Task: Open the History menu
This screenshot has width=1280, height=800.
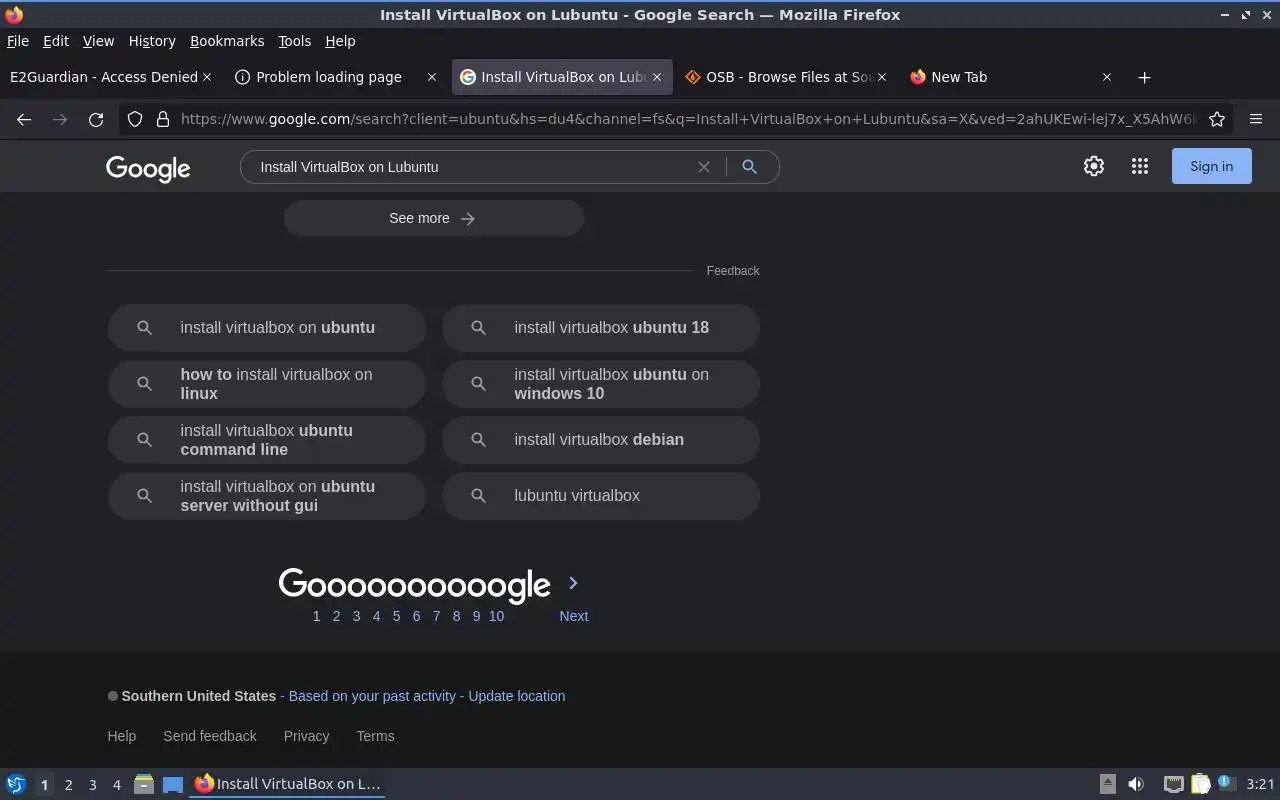Action: (x=152, y=41)
